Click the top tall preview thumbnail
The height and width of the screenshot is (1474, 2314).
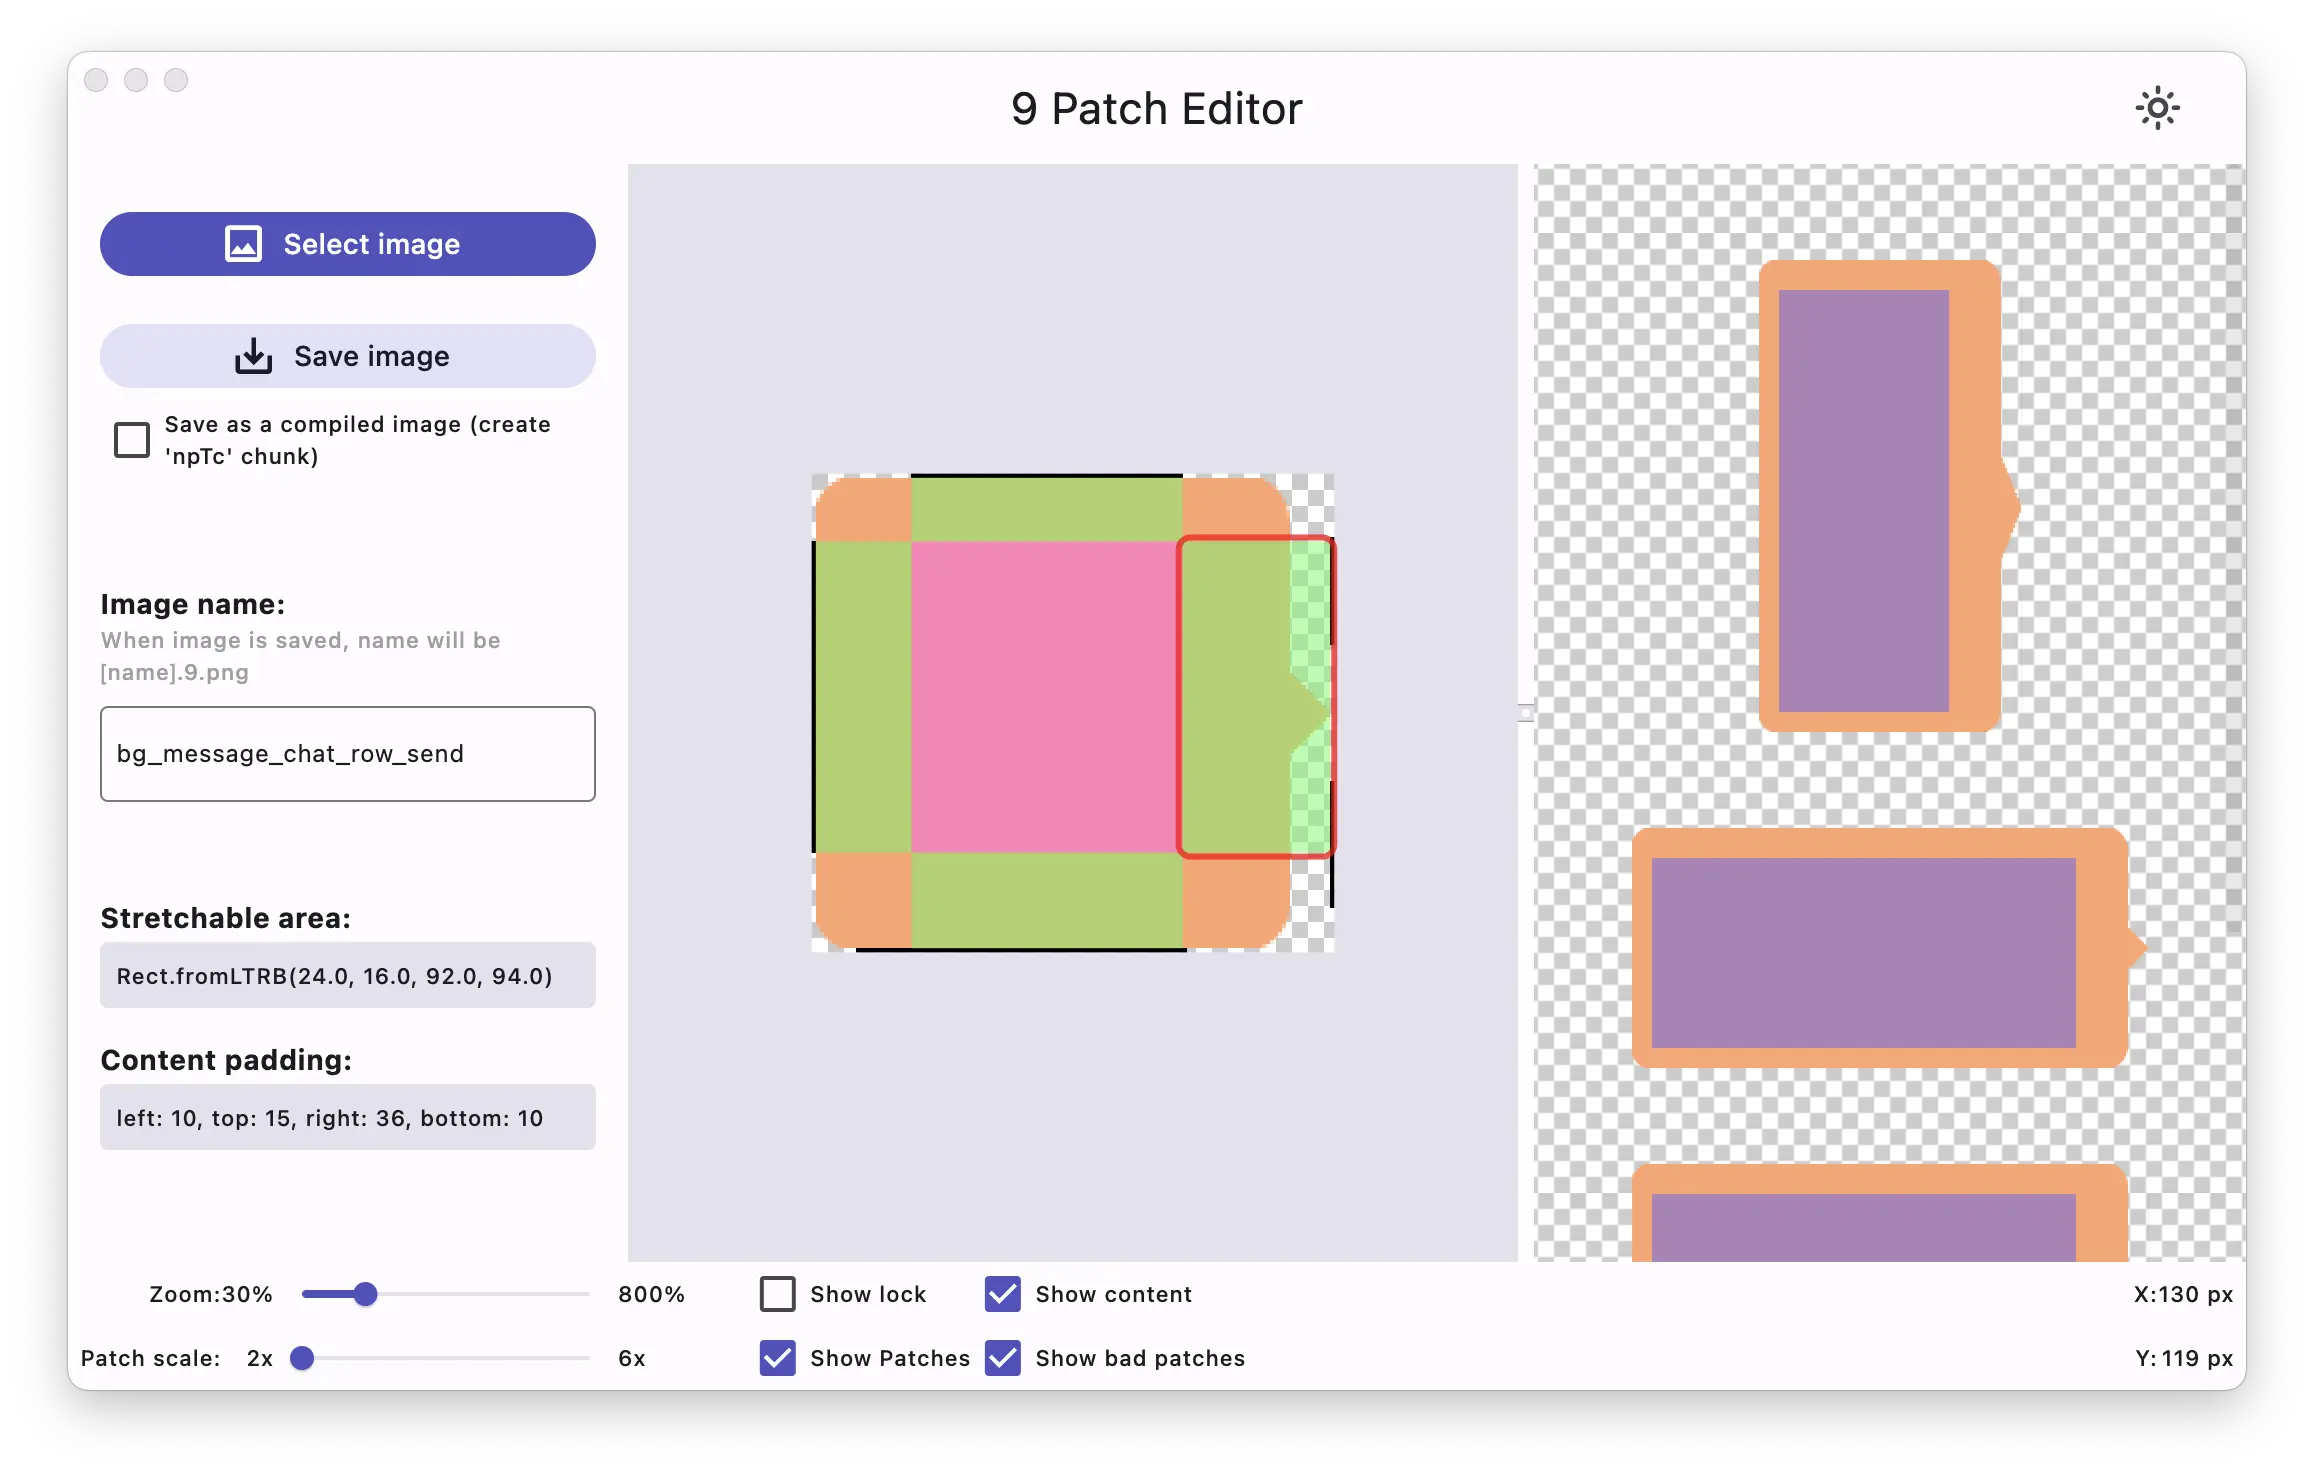(x=1878, y=496)
